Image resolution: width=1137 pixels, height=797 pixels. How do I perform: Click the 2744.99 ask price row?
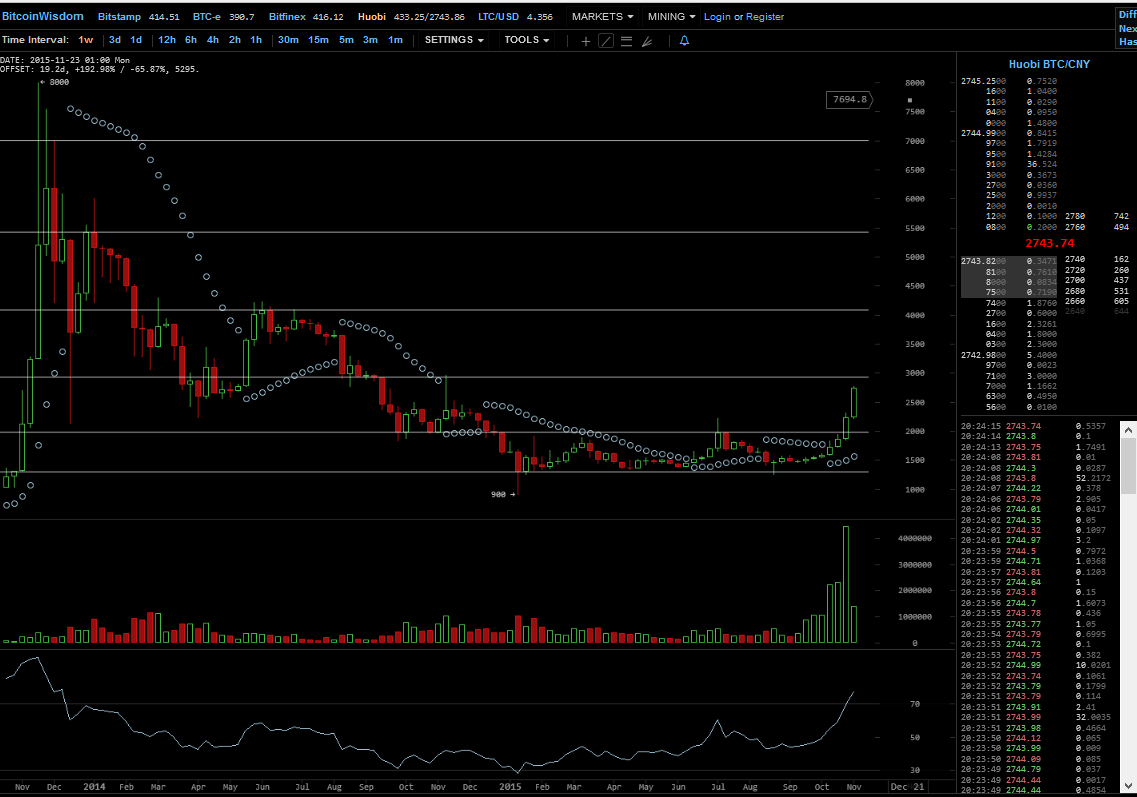click(1009, 133)
